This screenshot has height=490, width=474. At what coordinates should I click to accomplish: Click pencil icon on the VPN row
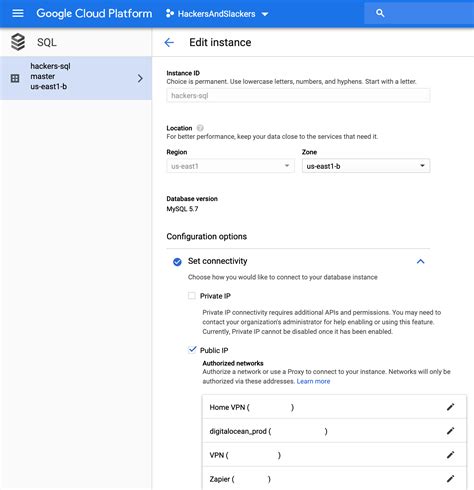[x=450, y=455]
